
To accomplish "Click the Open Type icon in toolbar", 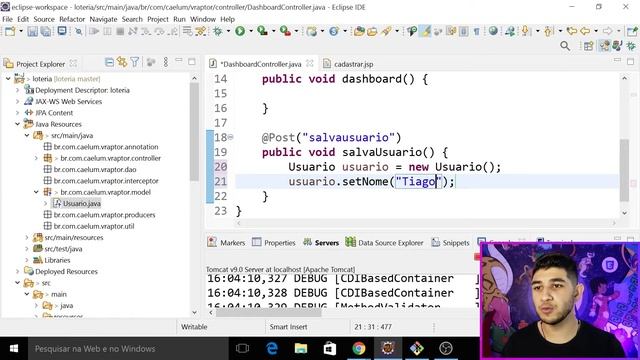I will click(359, 31).
